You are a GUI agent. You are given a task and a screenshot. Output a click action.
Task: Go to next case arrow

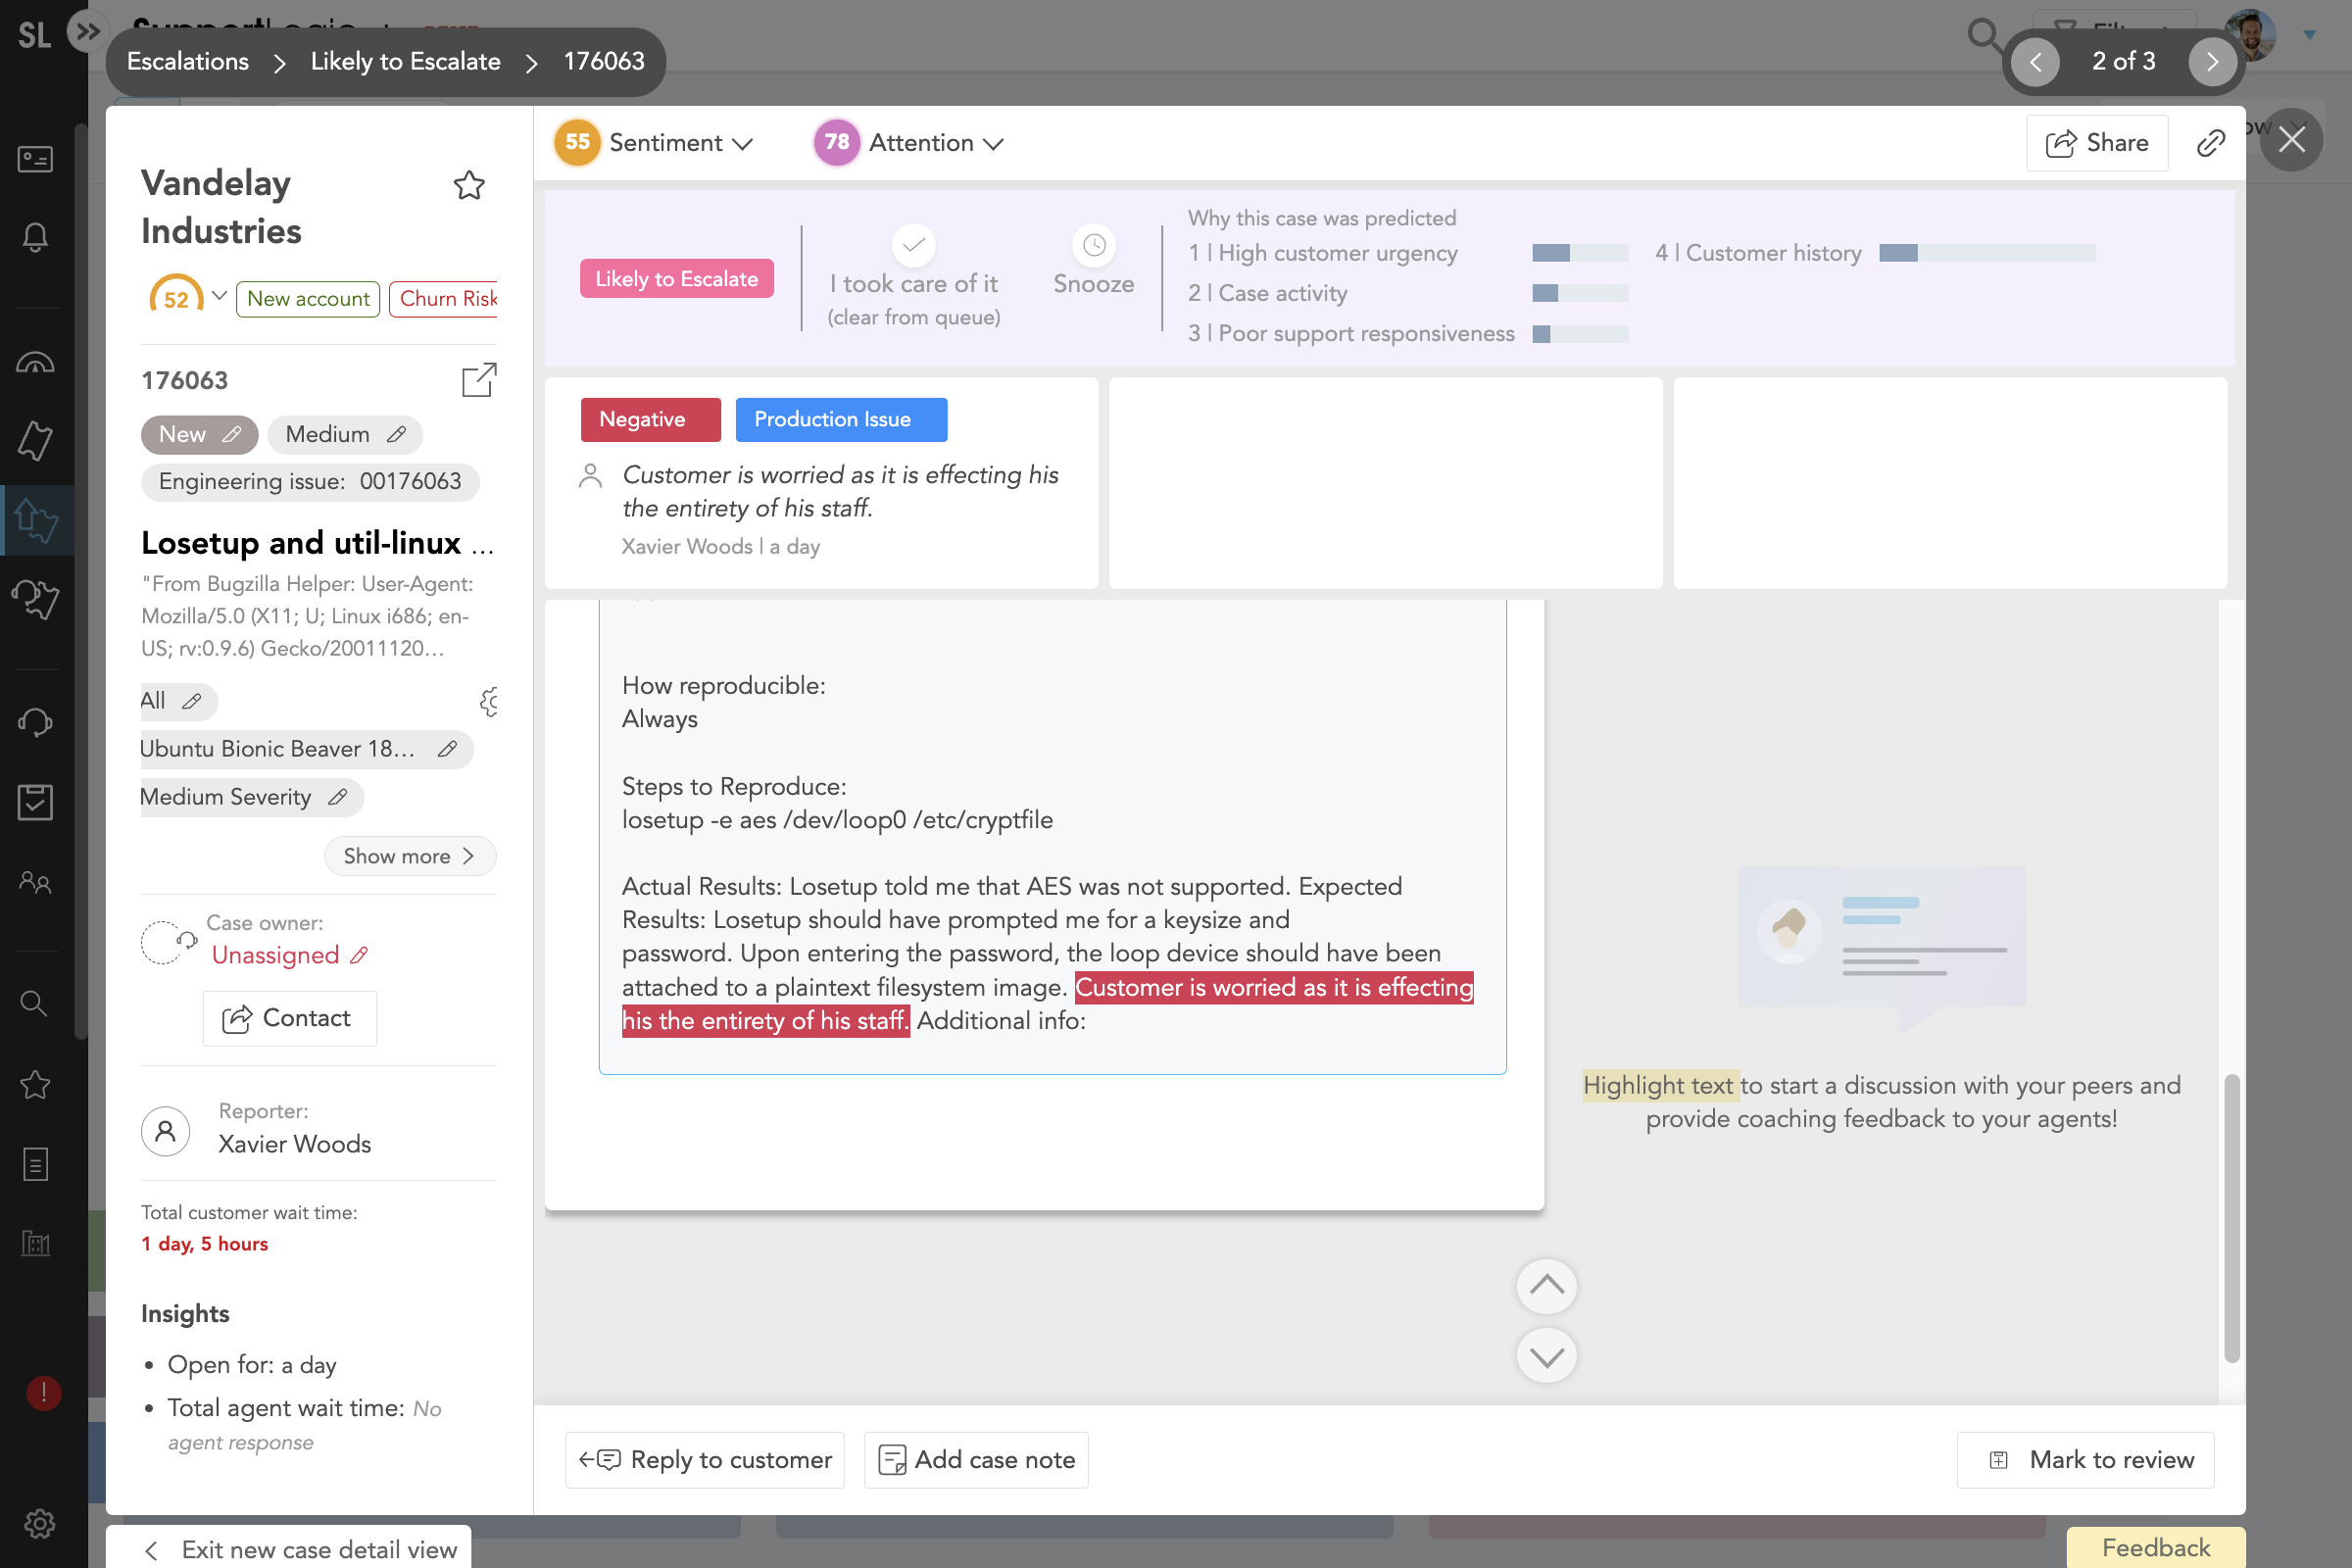(2212, 62)
